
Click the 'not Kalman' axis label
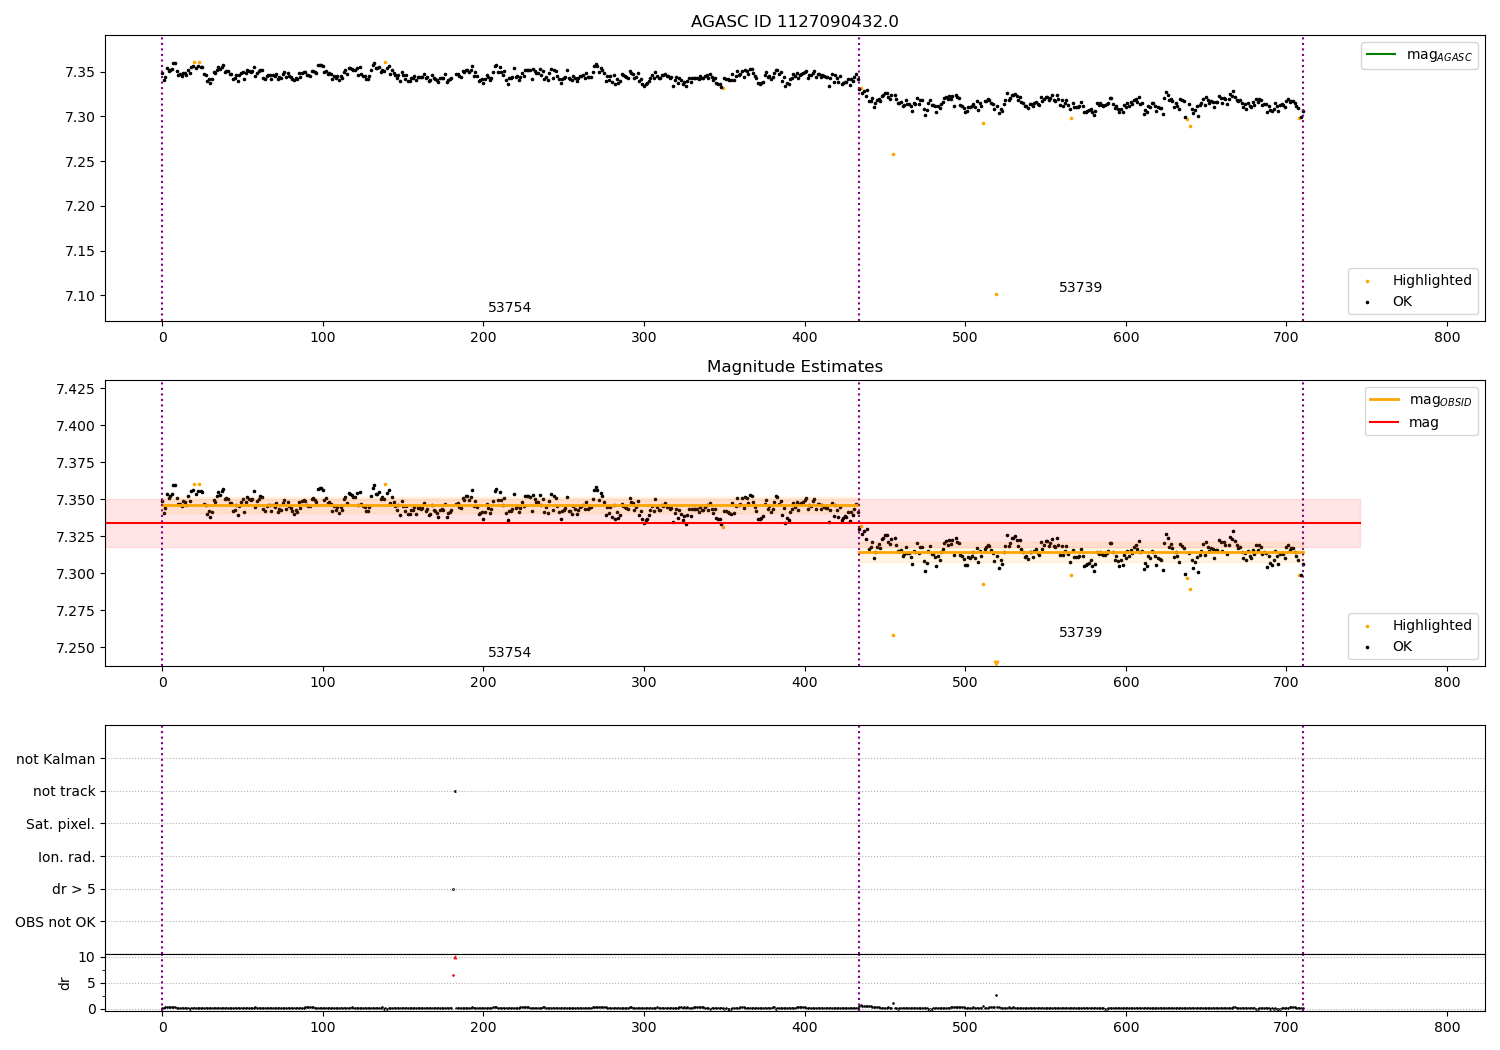[x=56, y=759]
